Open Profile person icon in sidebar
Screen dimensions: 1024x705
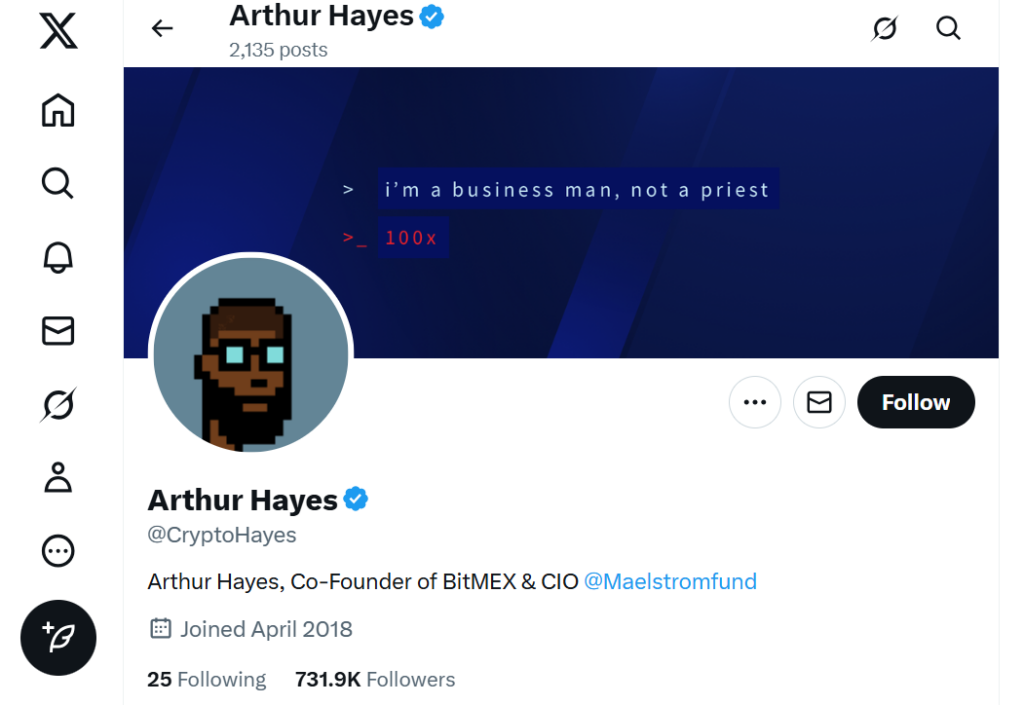pyautogui.click(x=58, y=477)
